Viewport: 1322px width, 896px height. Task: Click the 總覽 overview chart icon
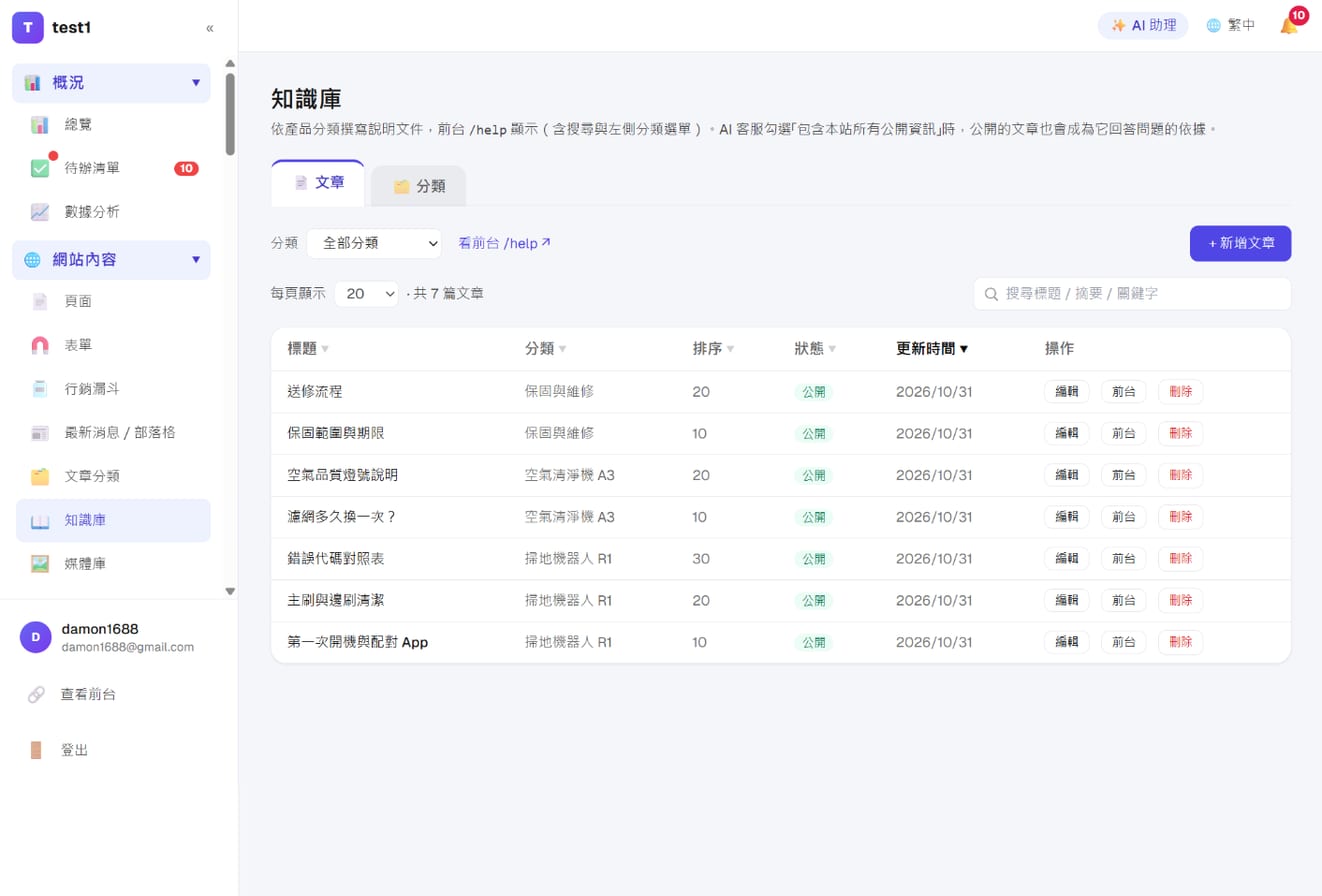40,125
